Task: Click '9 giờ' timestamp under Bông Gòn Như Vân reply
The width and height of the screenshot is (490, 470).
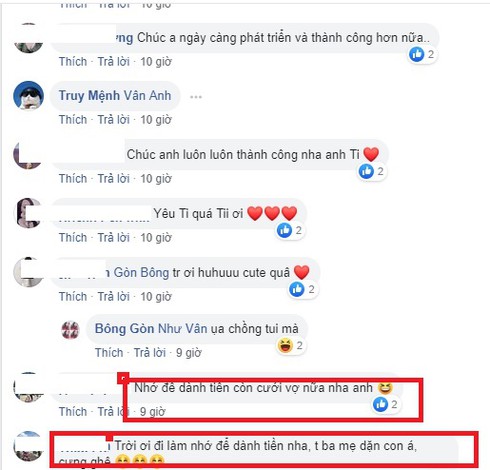Action: point(189,353)
